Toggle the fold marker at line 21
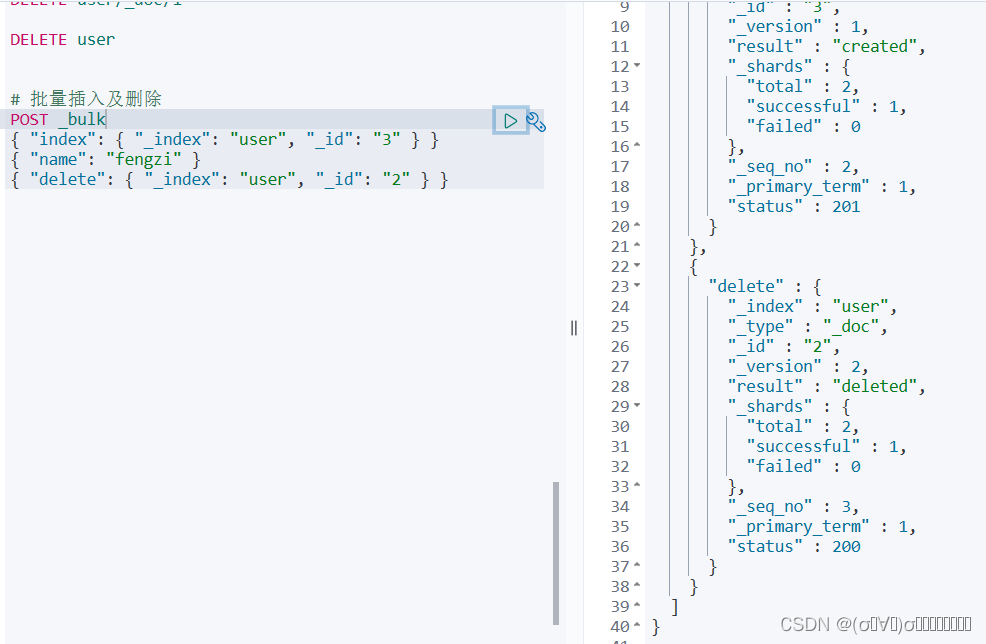986x644 pixels. pos(637,245)
